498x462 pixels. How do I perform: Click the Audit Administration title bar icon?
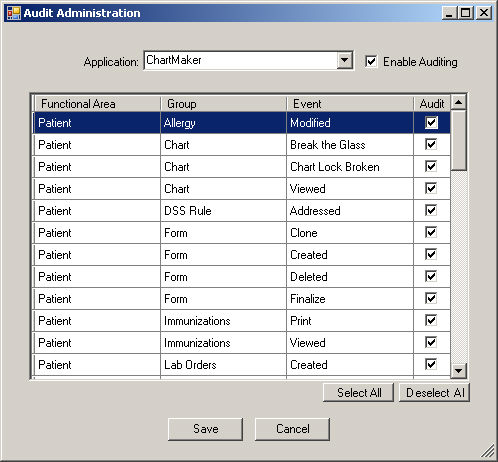pyautogui.click(x=14, y=13)
